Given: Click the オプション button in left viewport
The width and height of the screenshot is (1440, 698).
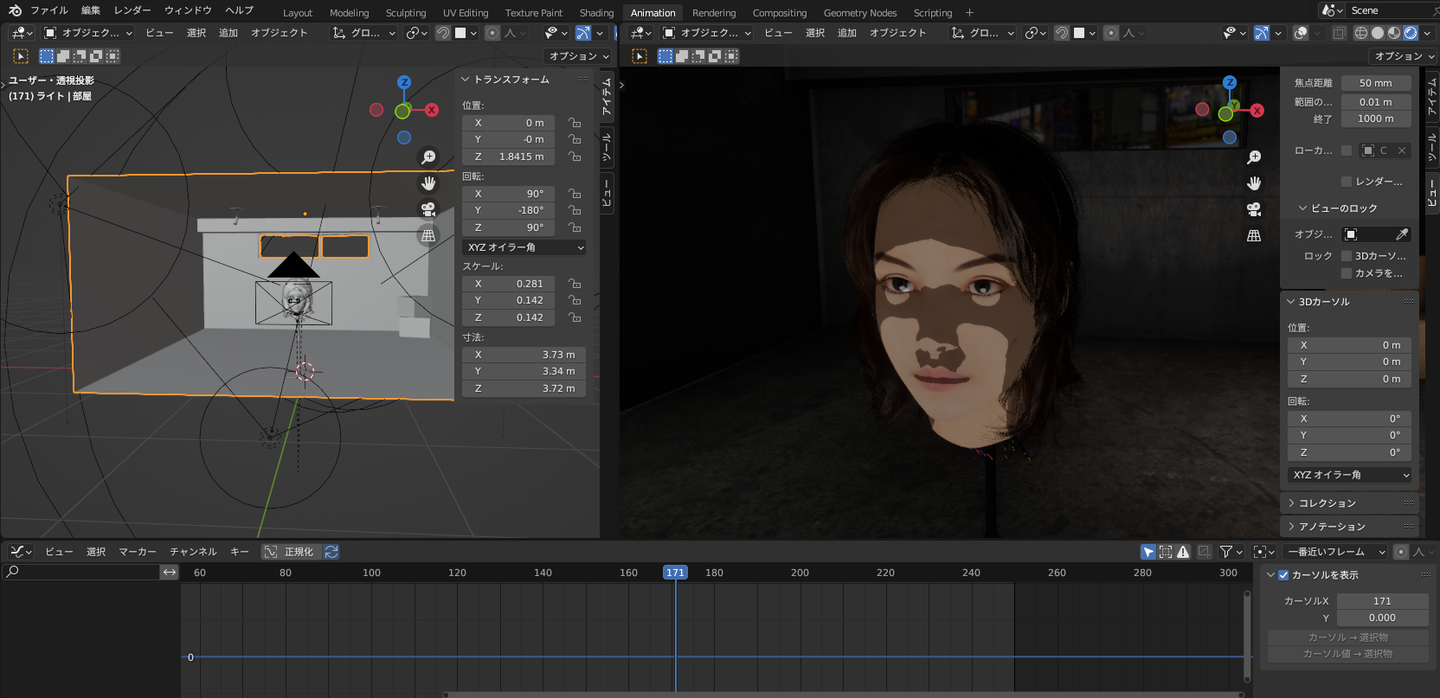Looking at the screenshot, I should (x=578, y=56).
